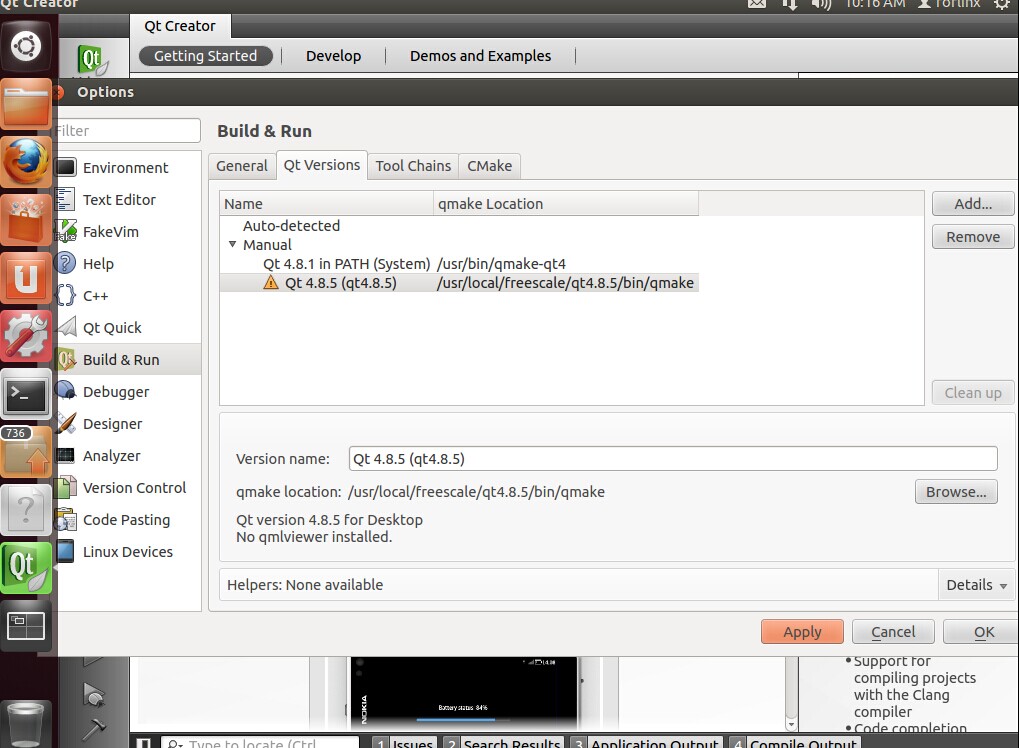Image resolution: width=1019 pixels, height=748 pixels.
Task: Open Getting Started welcome tab
Action: pyautogui.click(x=205, y=56)
